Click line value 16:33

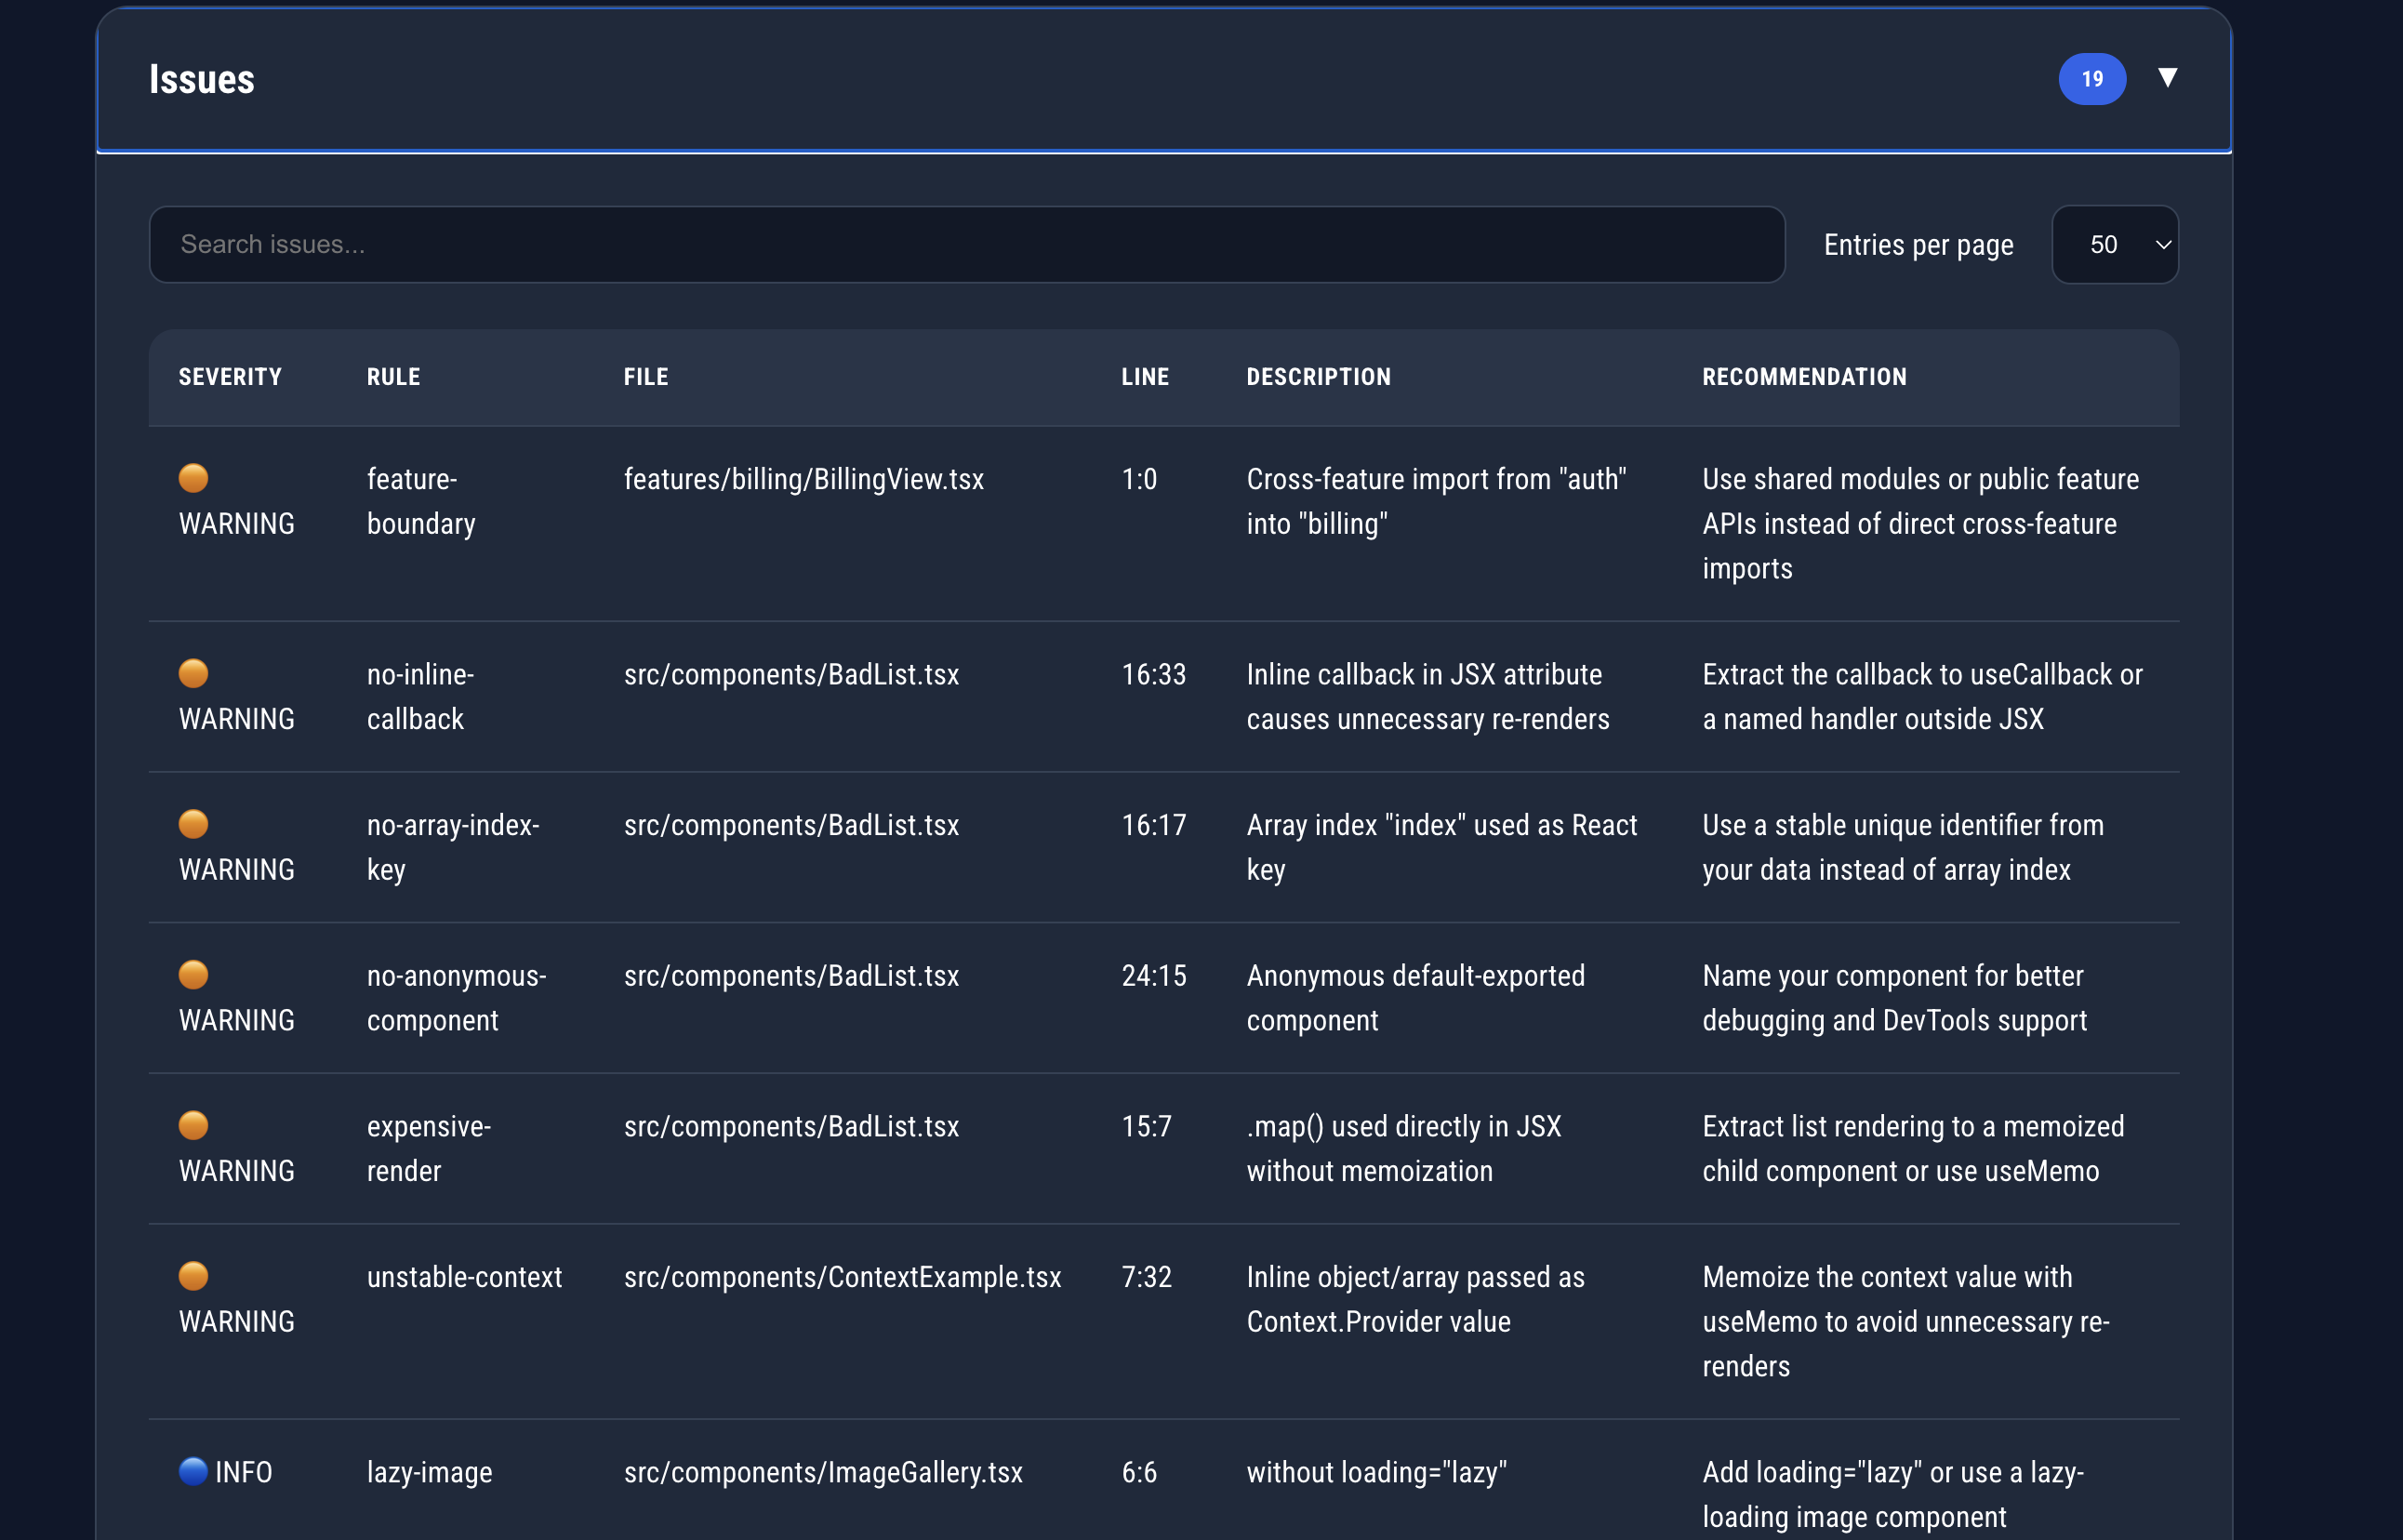pyautogui.click(x=1154, y=674)
